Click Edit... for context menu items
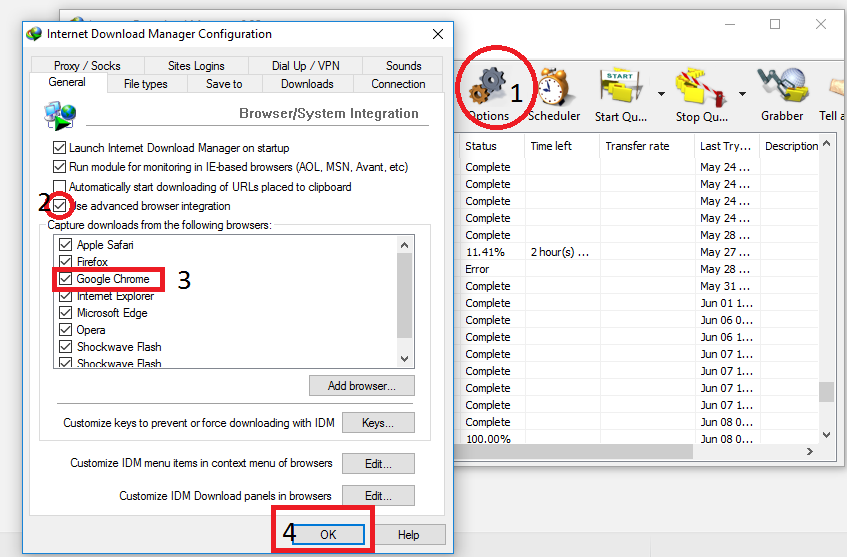 [x=378, y=464]
